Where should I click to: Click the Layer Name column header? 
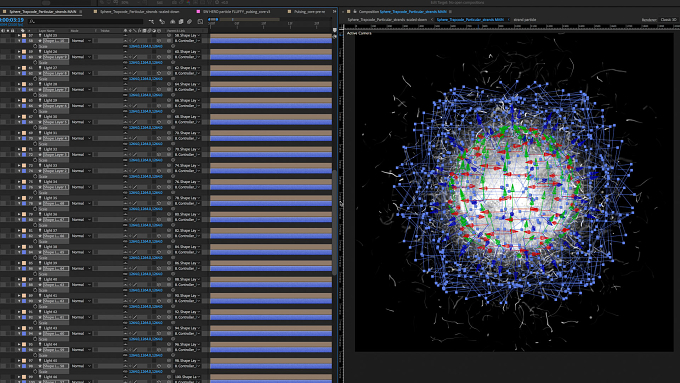[x=47, y=31]
